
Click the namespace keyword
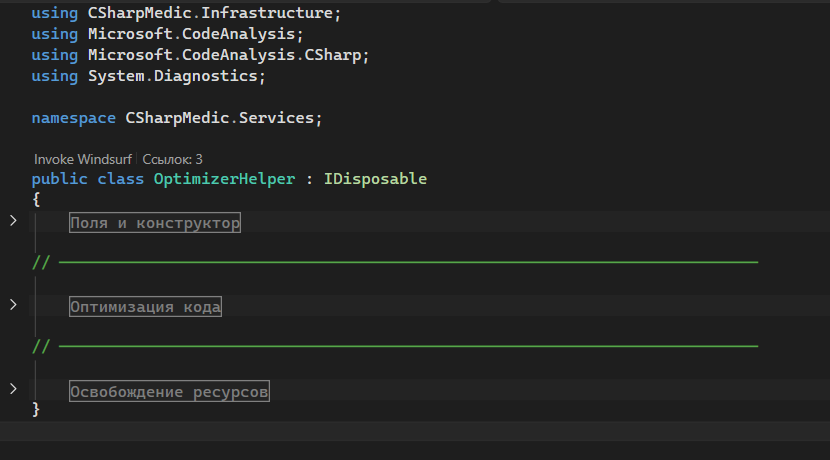(x=73, y=118)
